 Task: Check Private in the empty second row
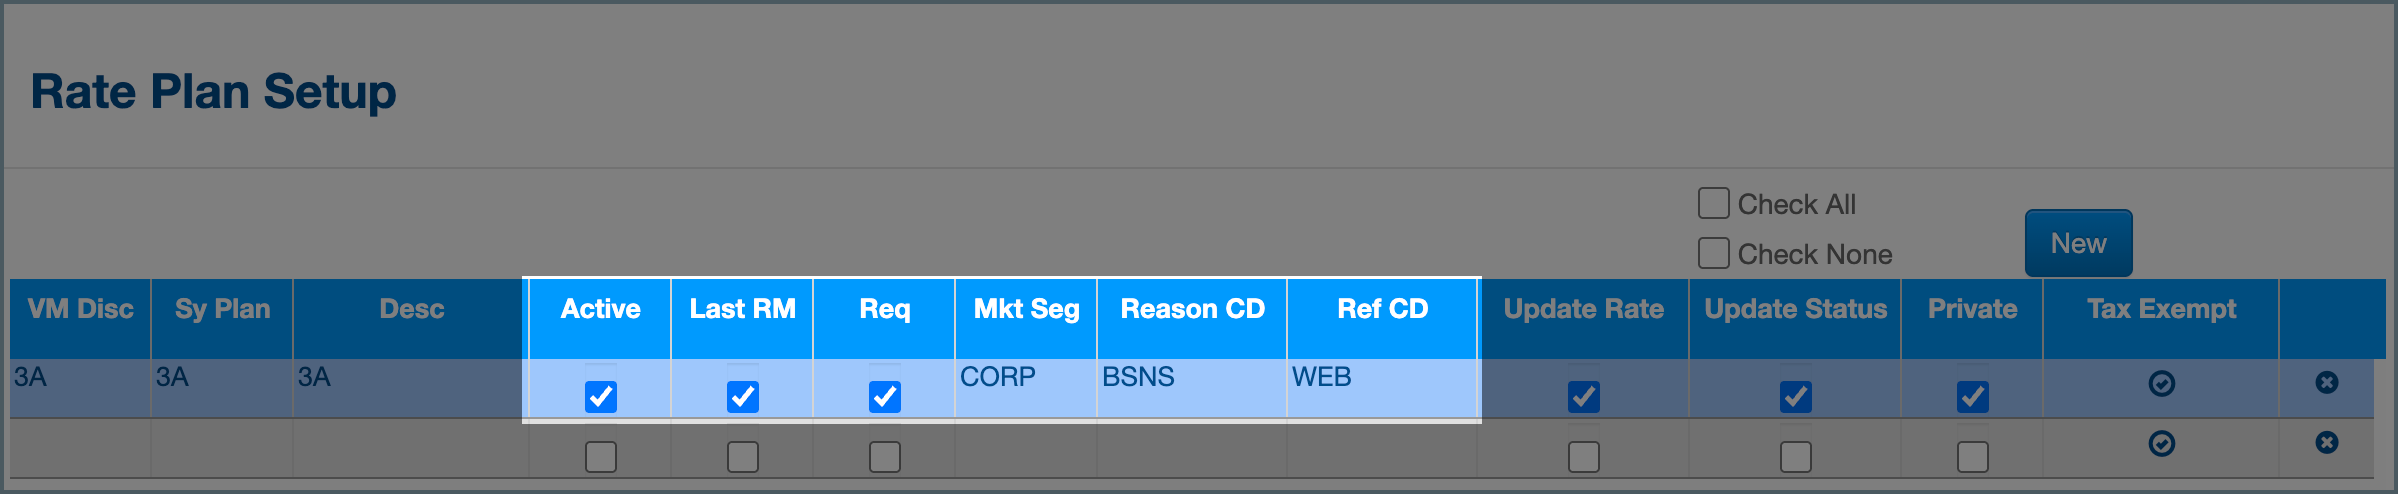tap(1973, 456)
